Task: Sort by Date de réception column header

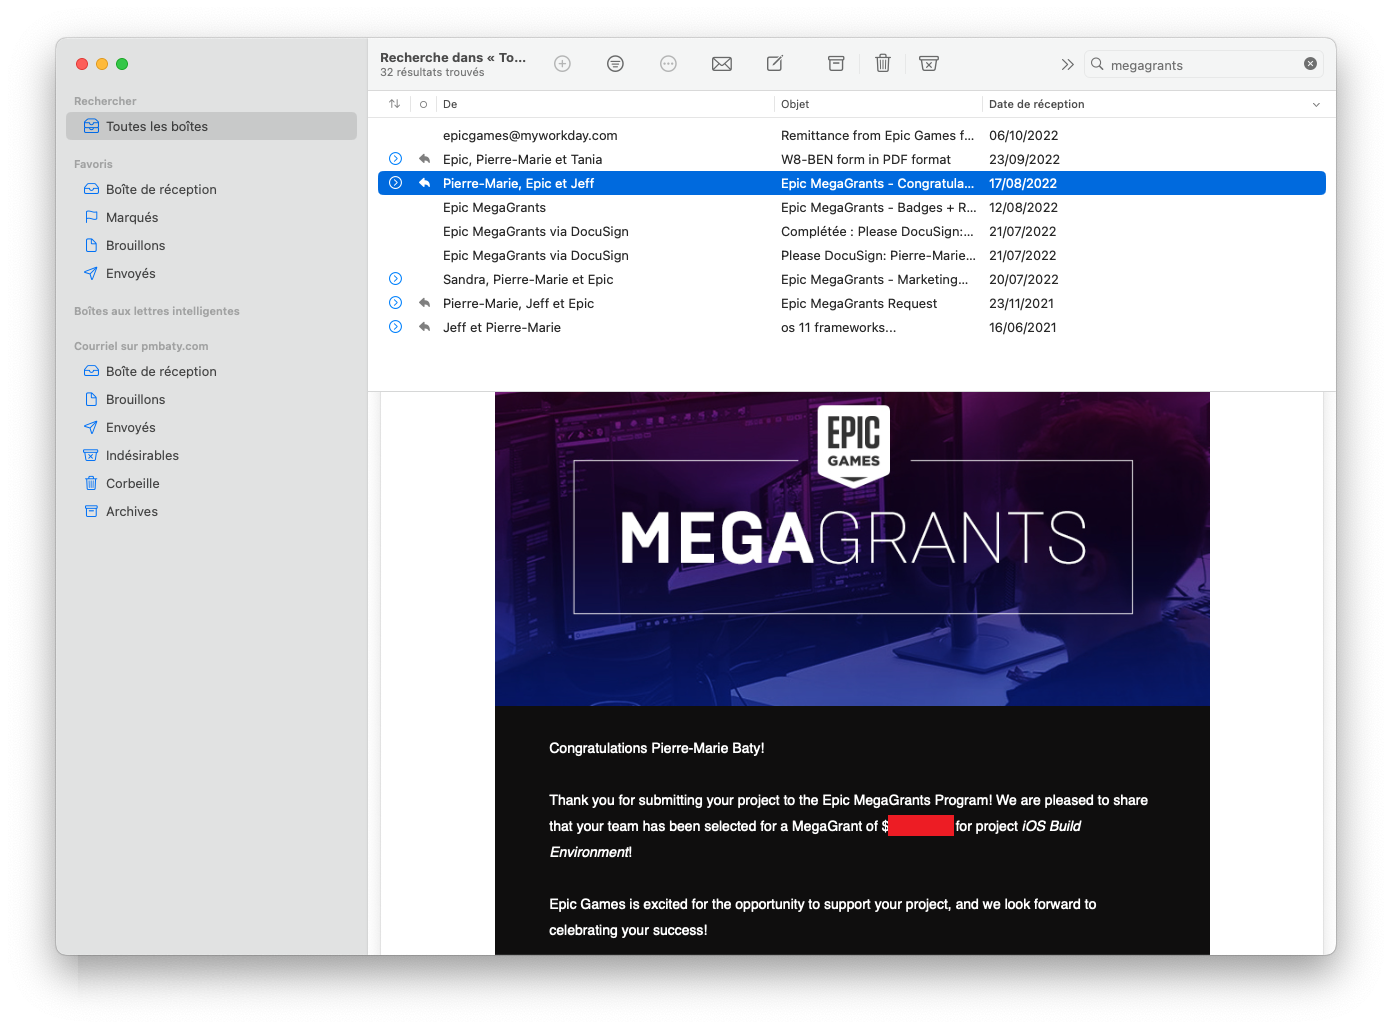Action: click(1037, 104)
